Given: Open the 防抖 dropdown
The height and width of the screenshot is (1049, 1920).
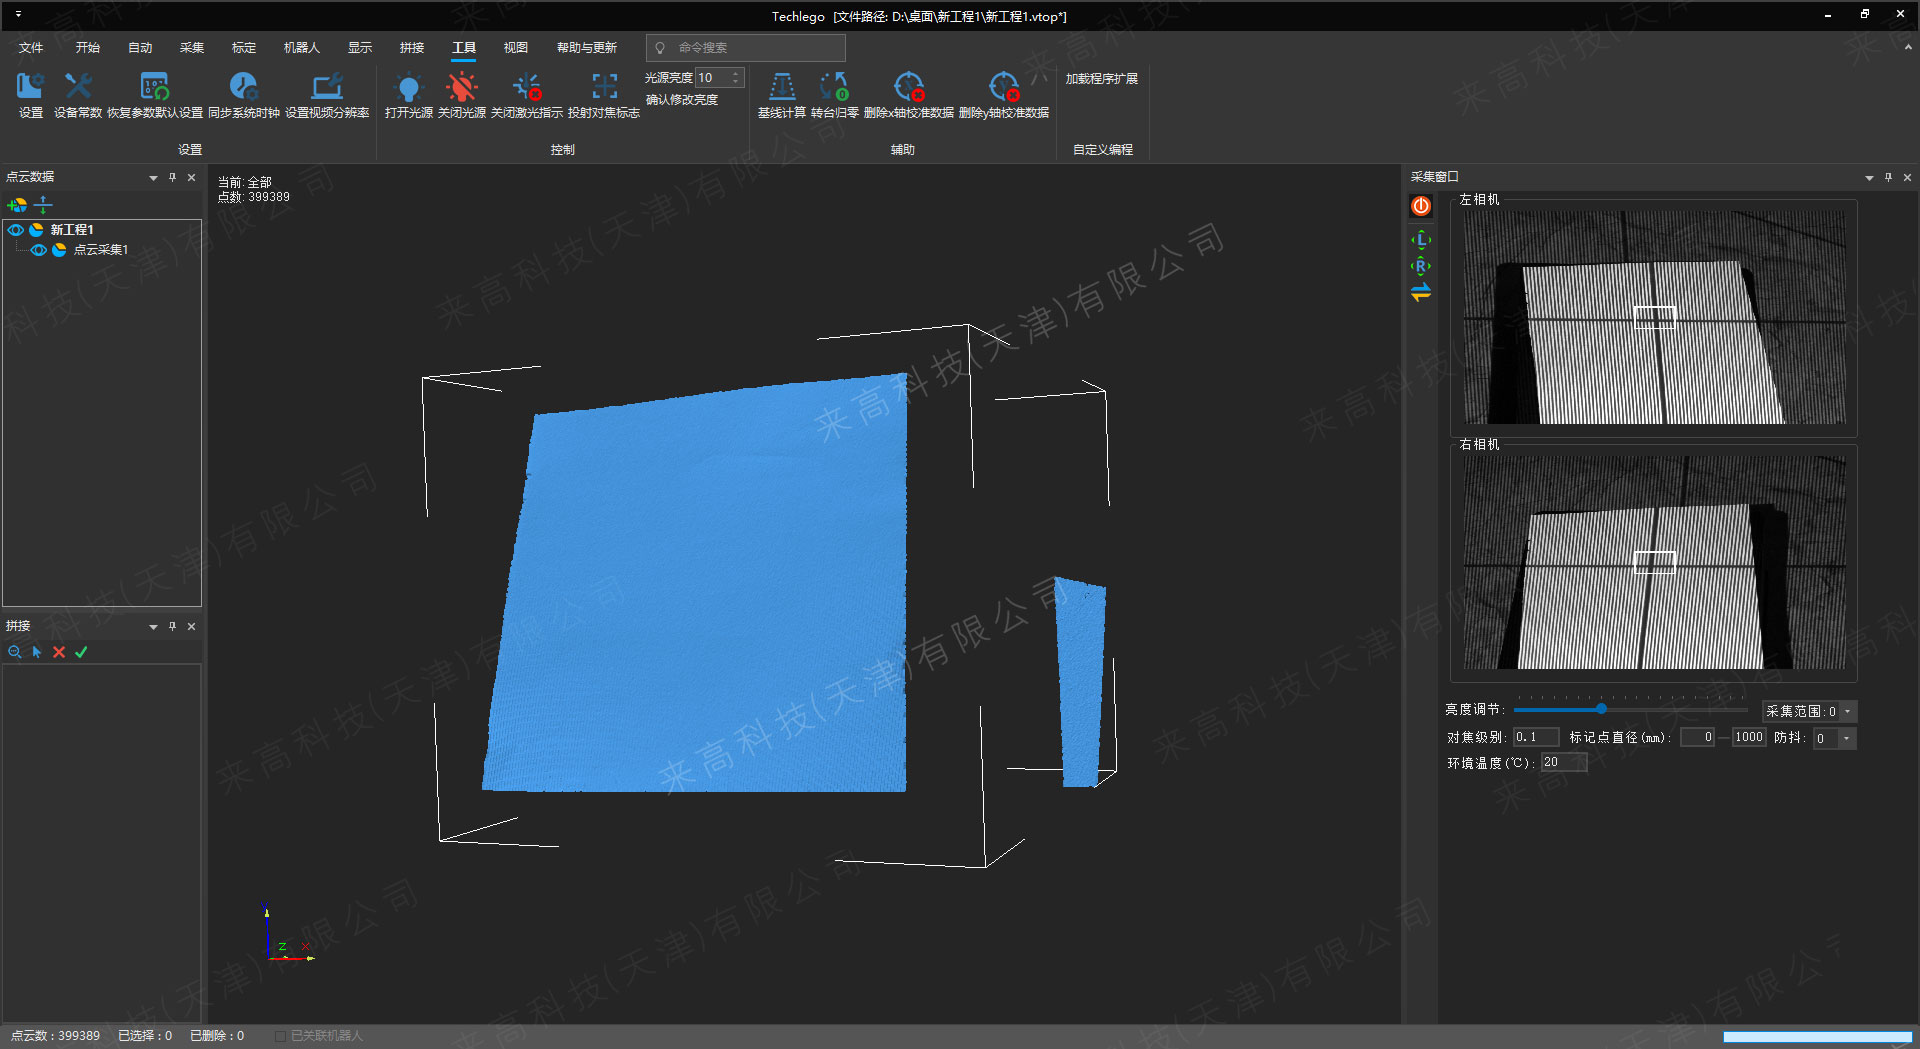Looking at the screenshot, I should click(1846, 739).
